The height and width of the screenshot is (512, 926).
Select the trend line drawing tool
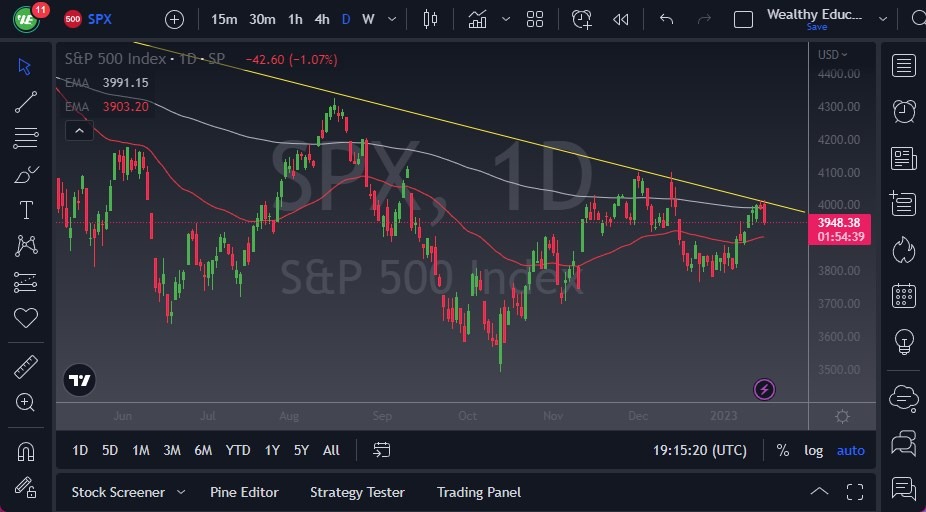pyautogui.click(x=26, y=101)
